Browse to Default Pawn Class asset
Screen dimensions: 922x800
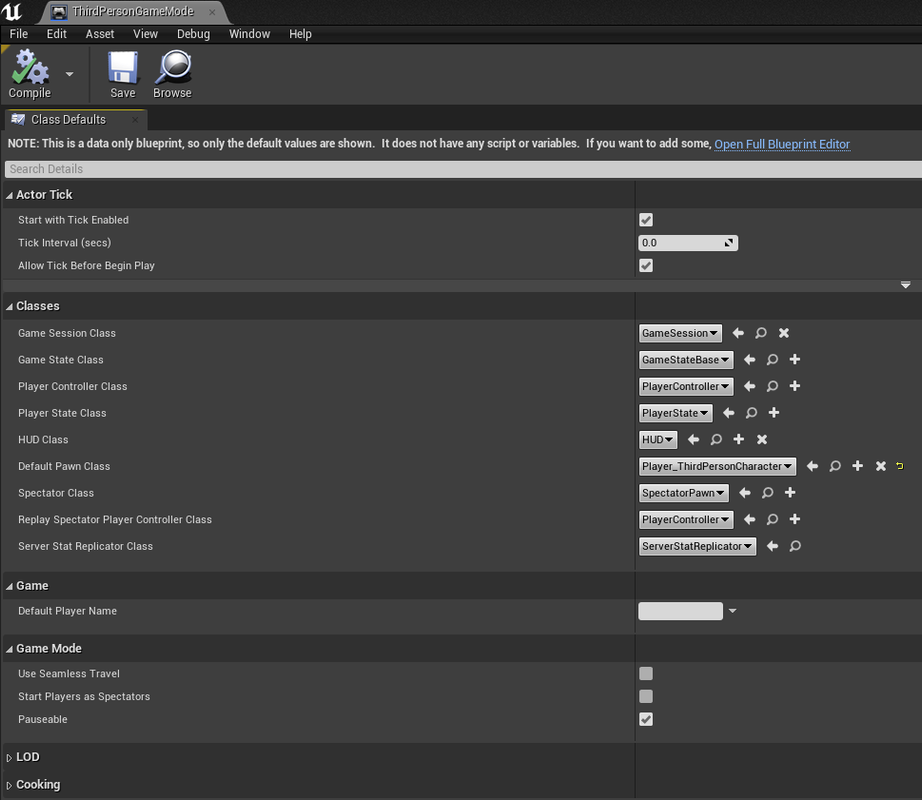[x=835, y=466]
